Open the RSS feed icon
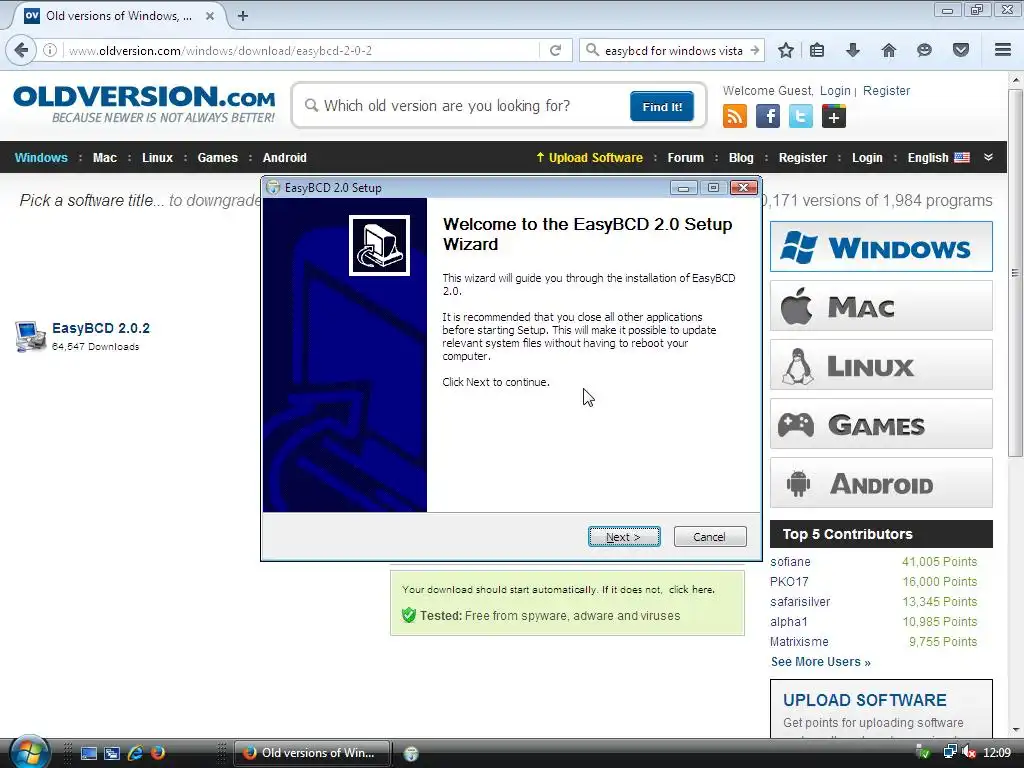 click(x=735, y=116)
